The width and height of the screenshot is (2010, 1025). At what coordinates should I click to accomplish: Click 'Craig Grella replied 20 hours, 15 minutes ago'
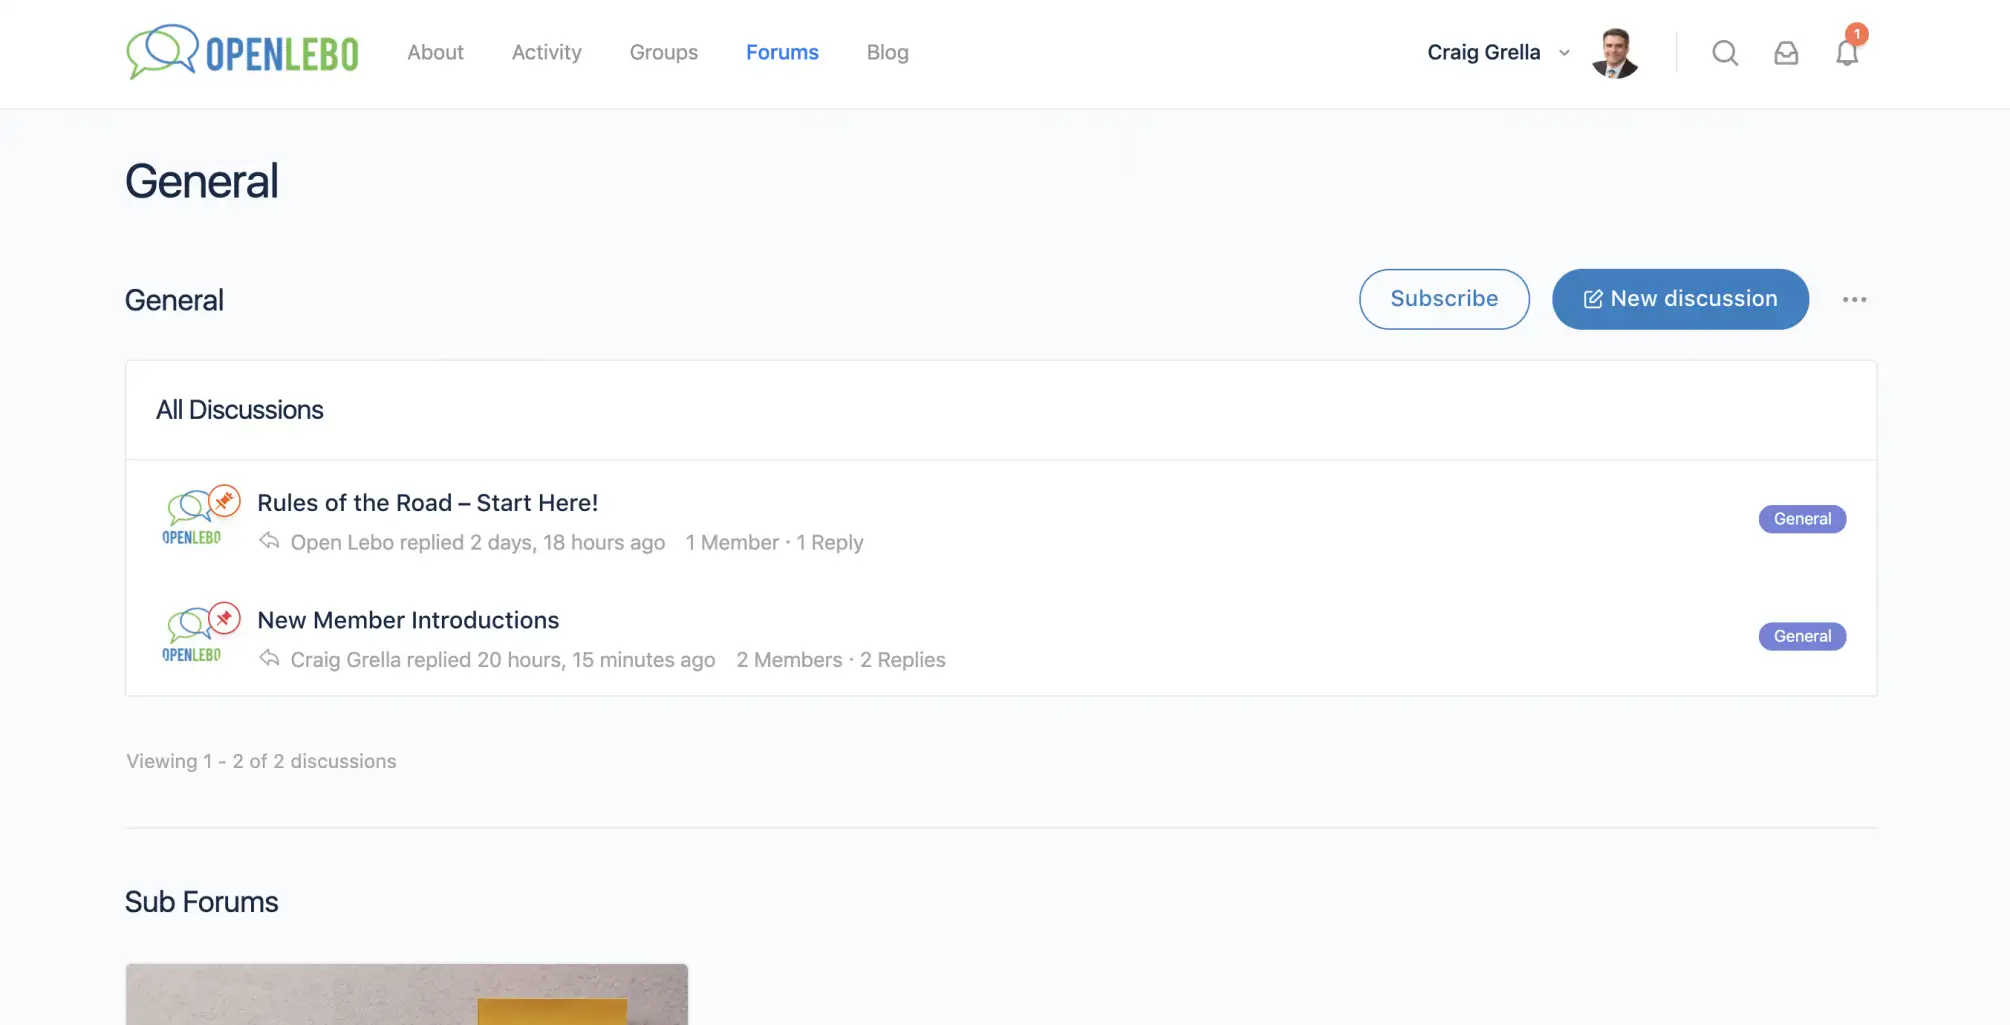click(503, 660)
